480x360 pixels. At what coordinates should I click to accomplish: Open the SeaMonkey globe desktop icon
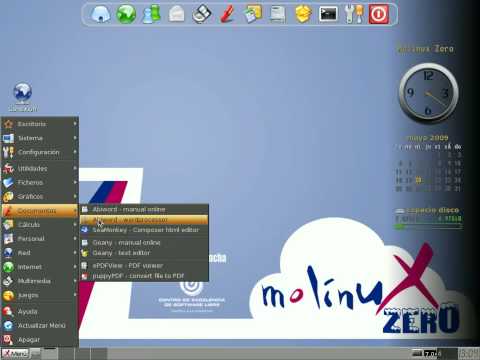[x=23, y=93]
